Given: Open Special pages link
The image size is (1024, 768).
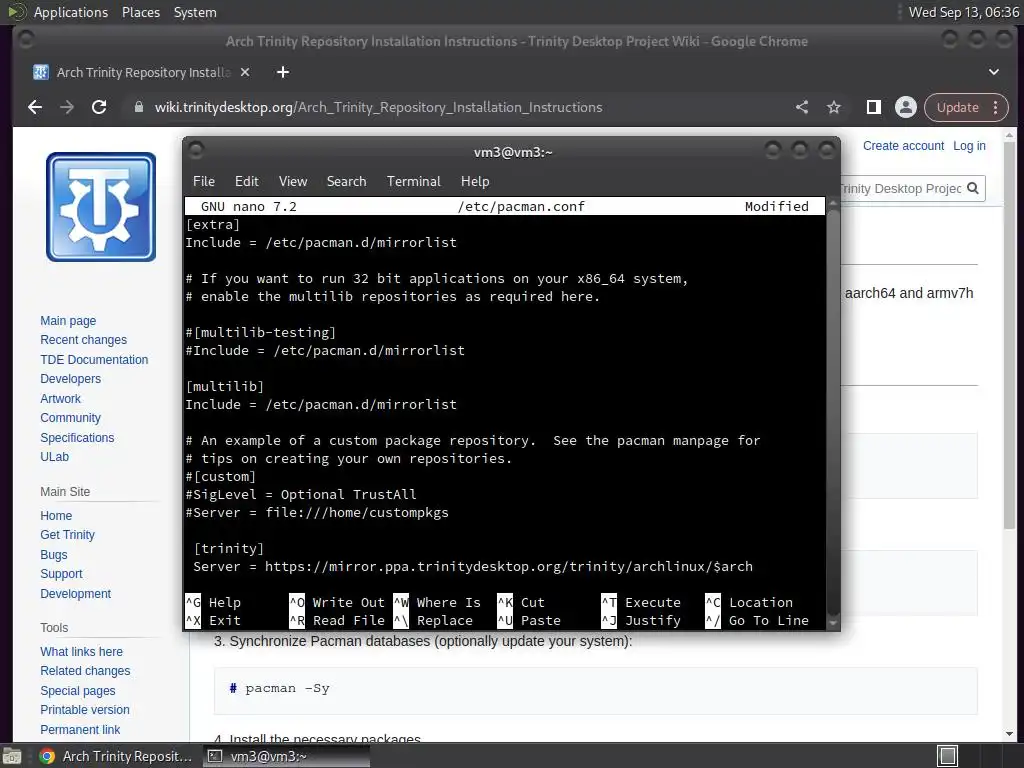Looking at the screenshot, I should [x=78, y=690].
